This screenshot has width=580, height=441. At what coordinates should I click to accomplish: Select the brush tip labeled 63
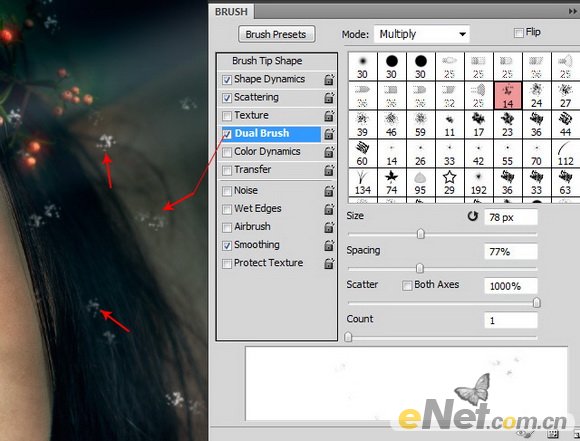[x=566, y=183]
